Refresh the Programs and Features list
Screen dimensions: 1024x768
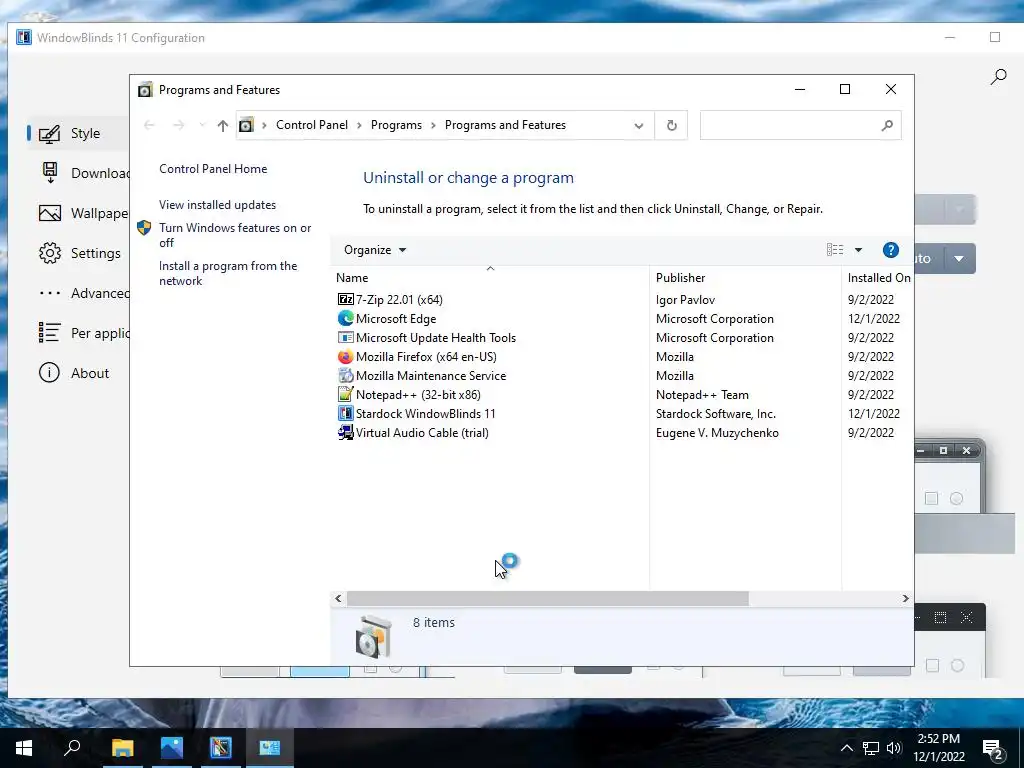click(x=671, y=125)
